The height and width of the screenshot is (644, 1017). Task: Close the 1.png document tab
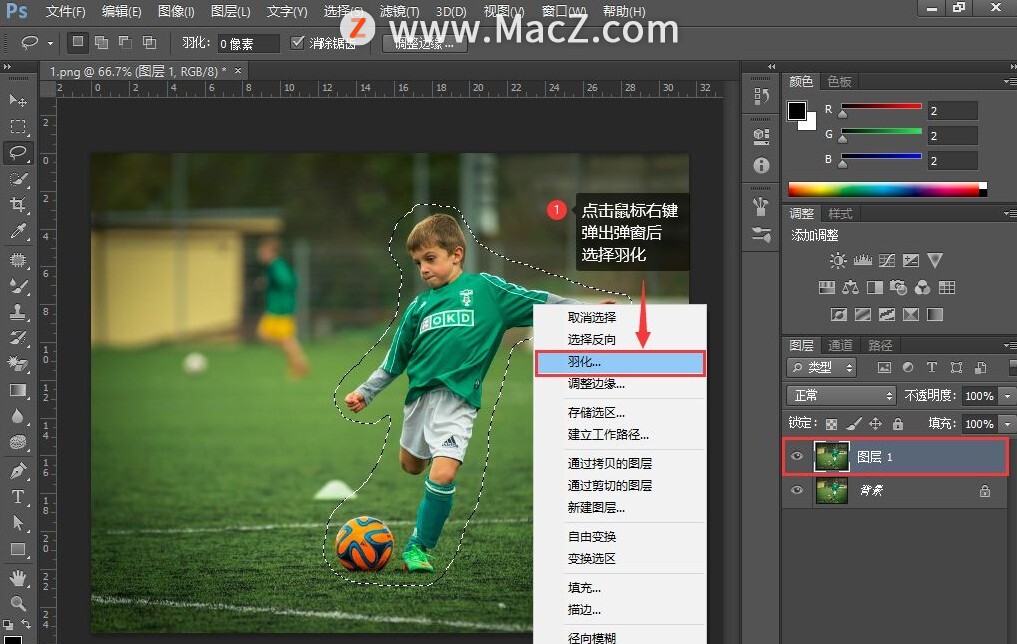[238, 71]
